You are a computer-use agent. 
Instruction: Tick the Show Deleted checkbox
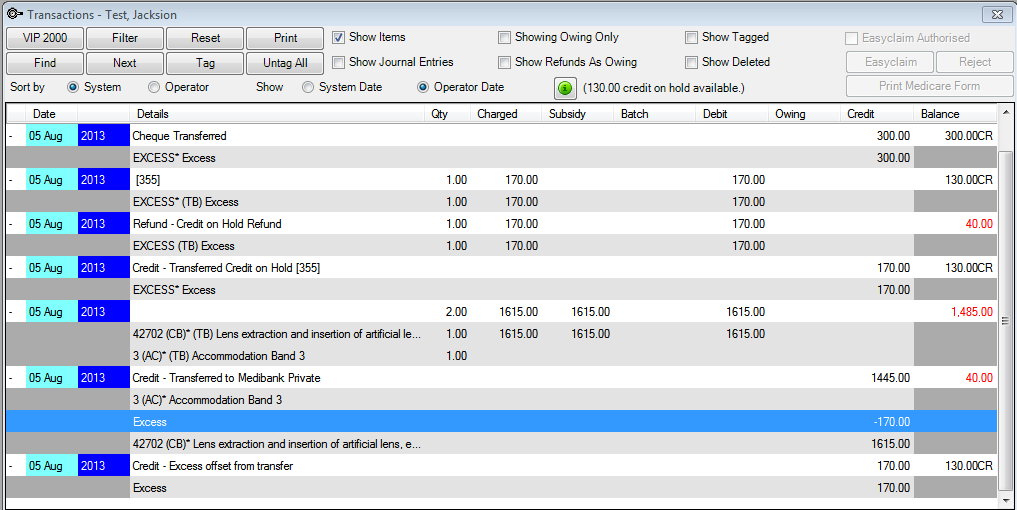tap(691, 62)
